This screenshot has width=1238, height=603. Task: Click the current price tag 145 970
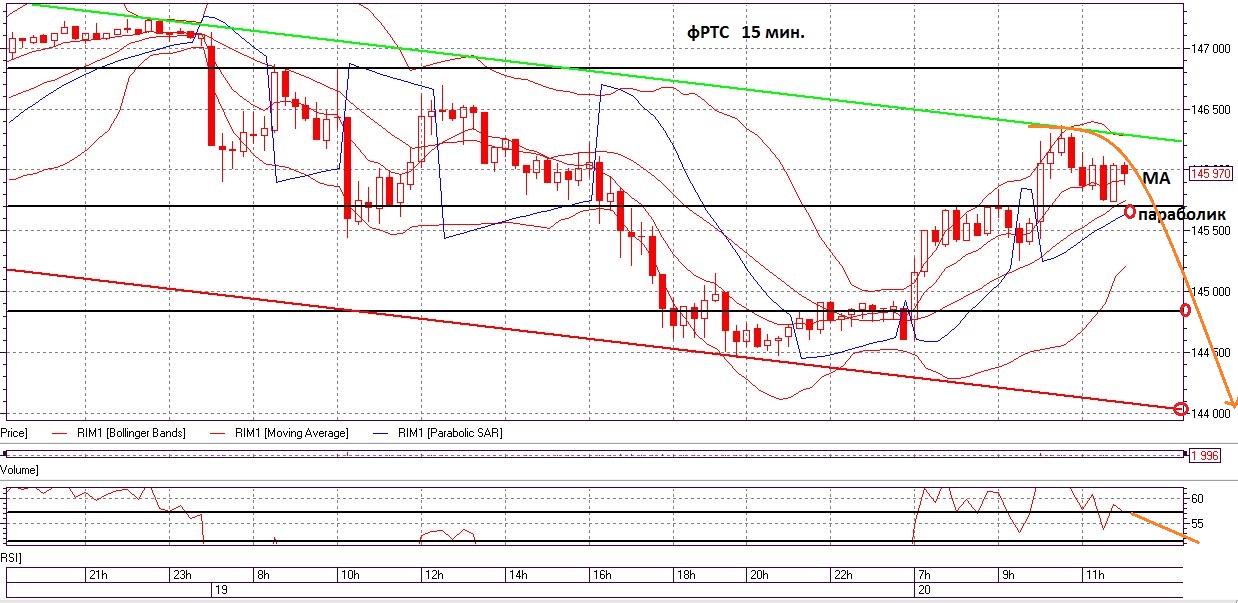[x=1211, y=173]
